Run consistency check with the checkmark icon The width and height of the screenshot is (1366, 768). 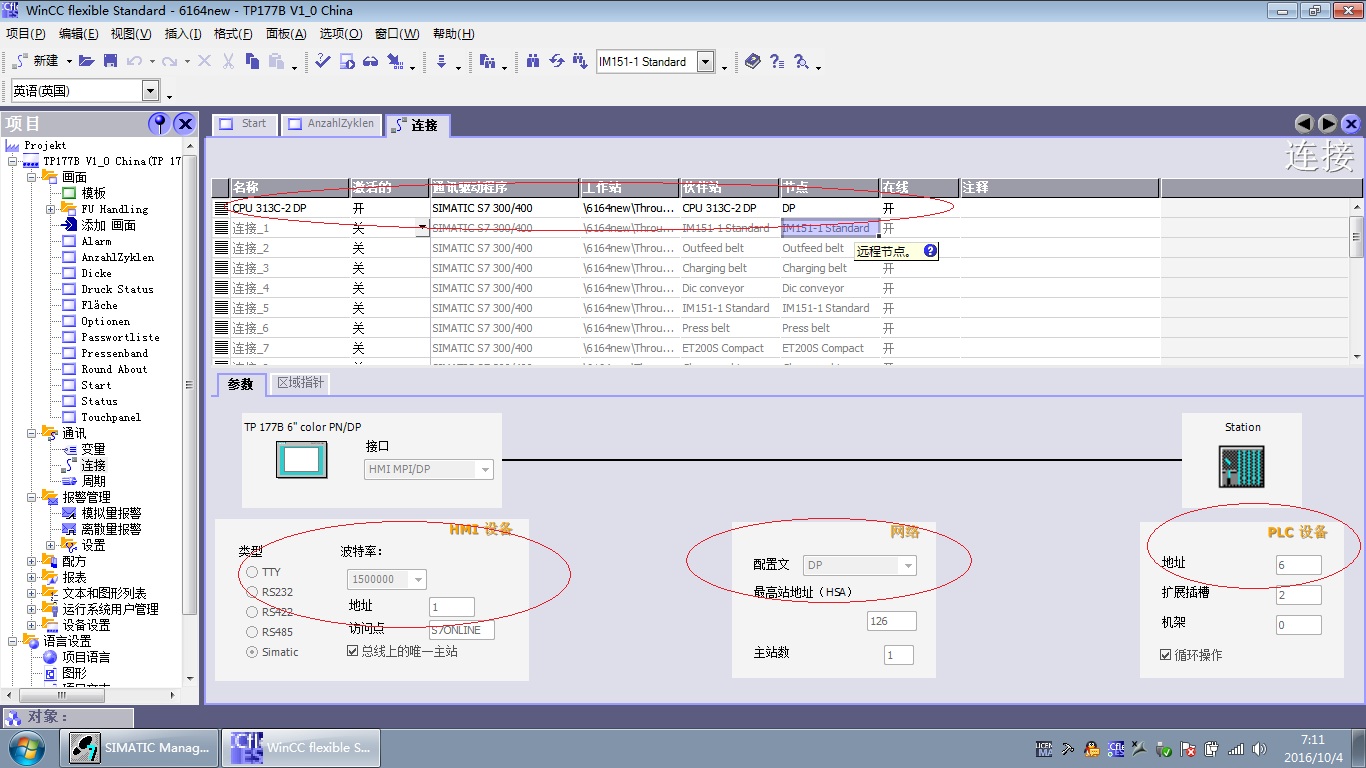tap(323, 61)
